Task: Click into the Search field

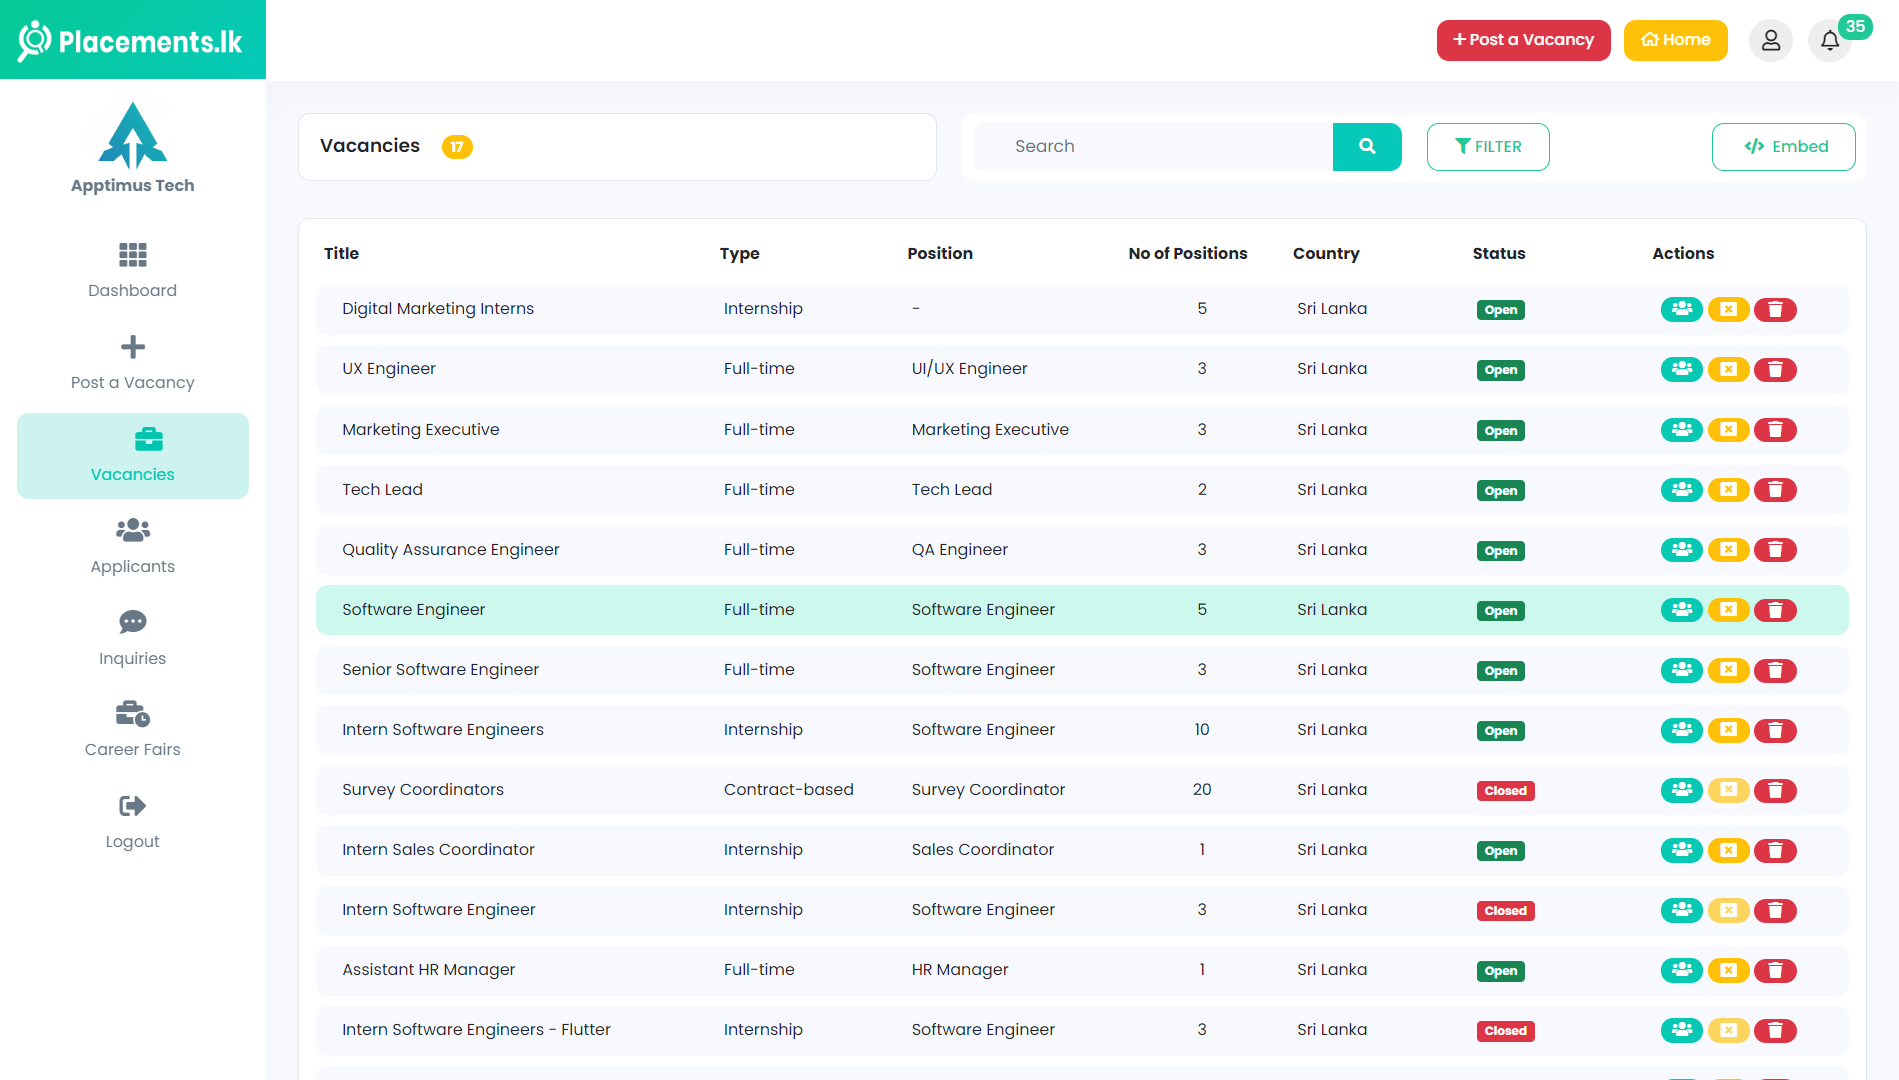Action: tap(1152, 147)
